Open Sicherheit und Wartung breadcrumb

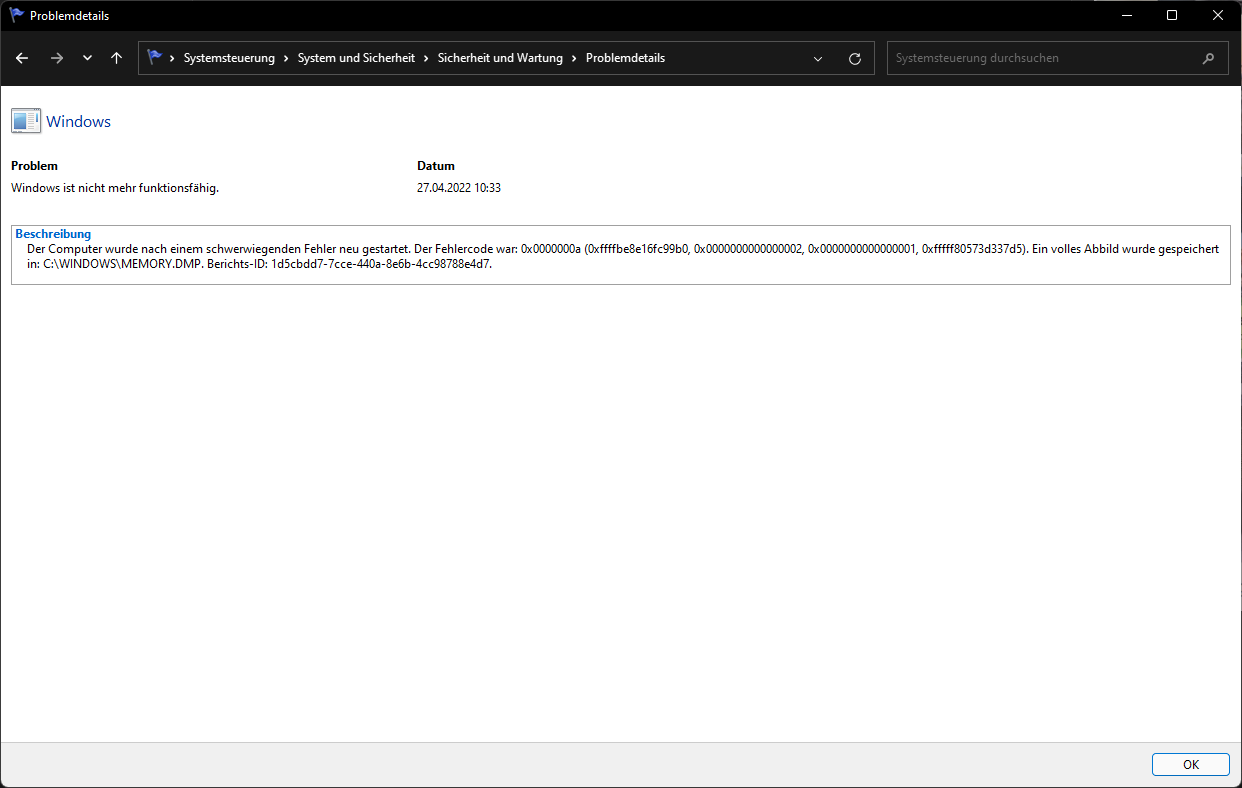pos(500,58)
